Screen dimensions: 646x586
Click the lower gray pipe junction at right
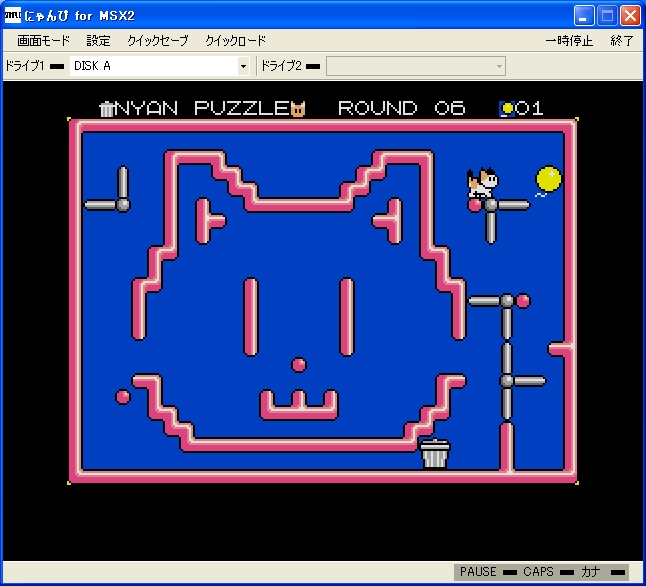click(507, 381)
